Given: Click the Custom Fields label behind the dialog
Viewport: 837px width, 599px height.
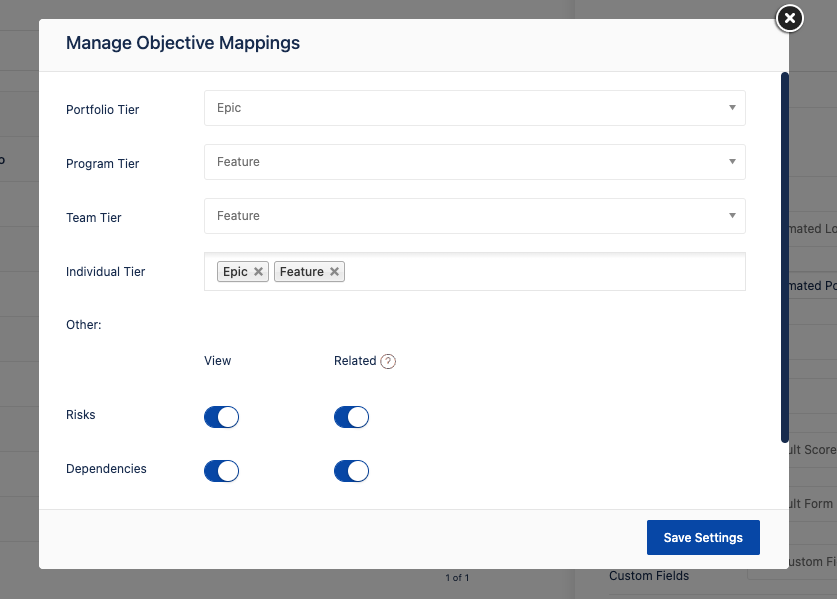Looking at the screenshot, I should pyautogui.click(x=649, y=576).
